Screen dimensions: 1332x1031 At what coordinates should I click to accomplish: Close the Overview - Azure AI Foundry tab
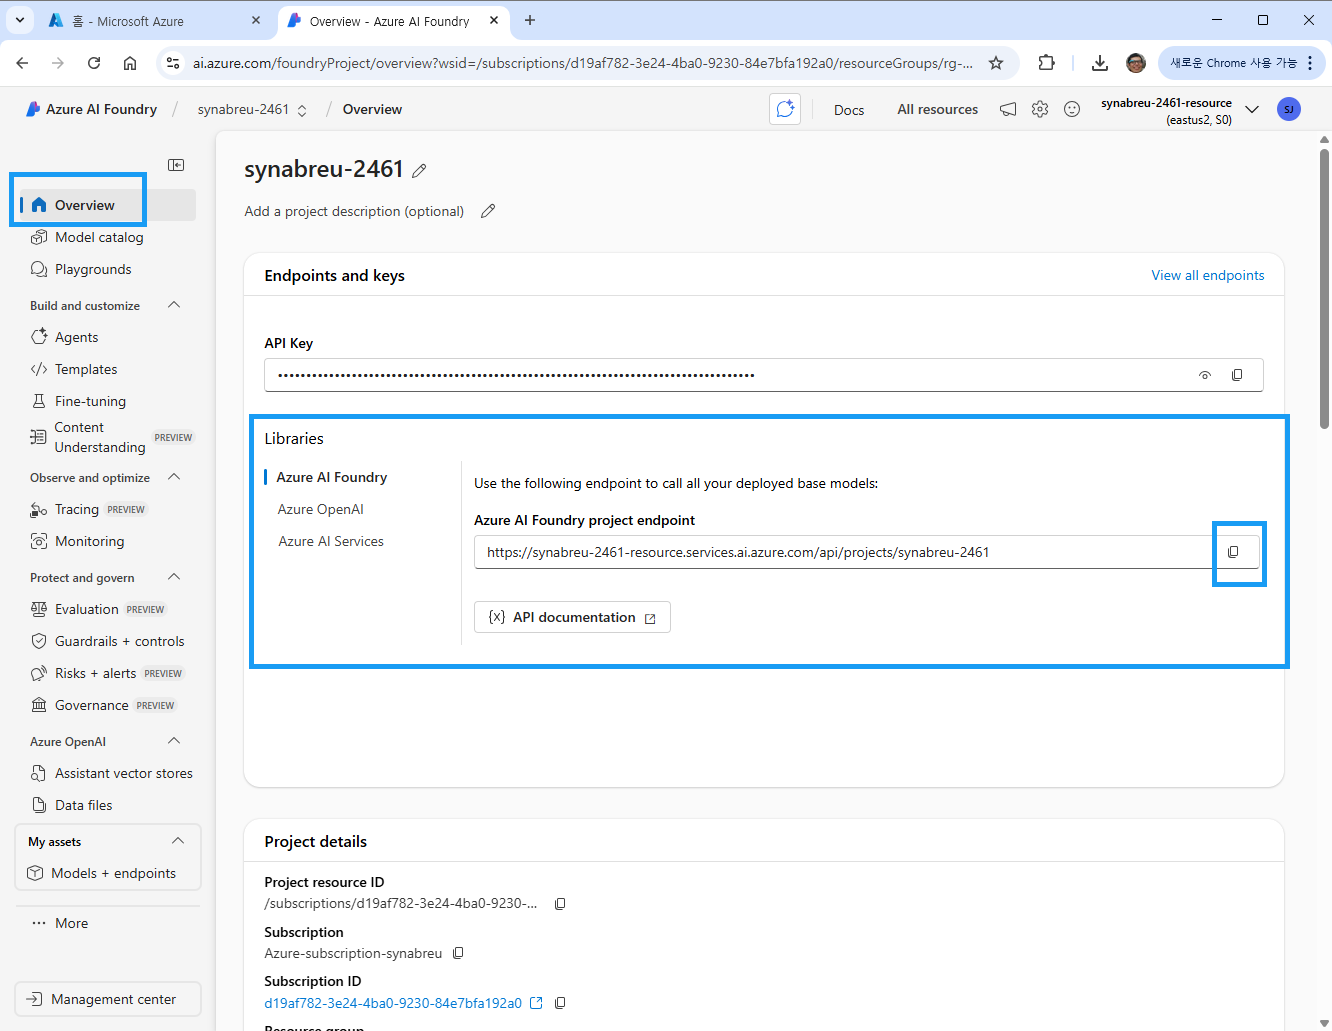pyautogui.click(x=494, y=21)
